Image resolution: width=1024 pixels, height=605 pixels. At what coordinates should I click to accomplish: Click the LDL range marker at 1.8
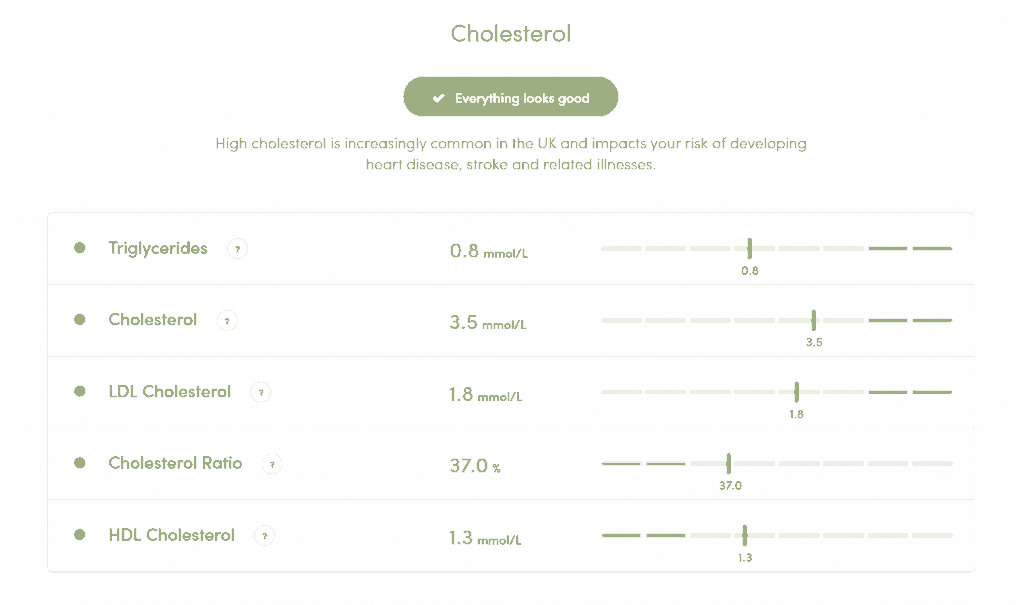coord(796,392)
